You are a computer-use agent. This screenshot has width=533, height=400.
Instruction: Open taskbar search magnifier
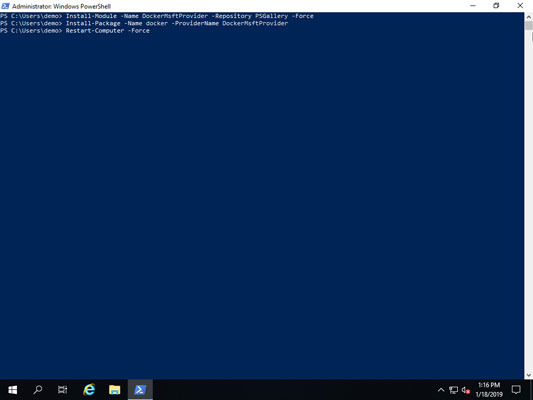tap(37, 390)
